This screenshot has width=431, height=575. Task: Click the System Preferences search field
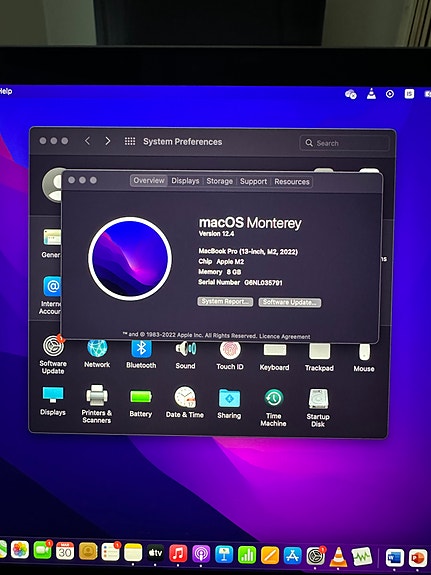click(x=344, y=143)
